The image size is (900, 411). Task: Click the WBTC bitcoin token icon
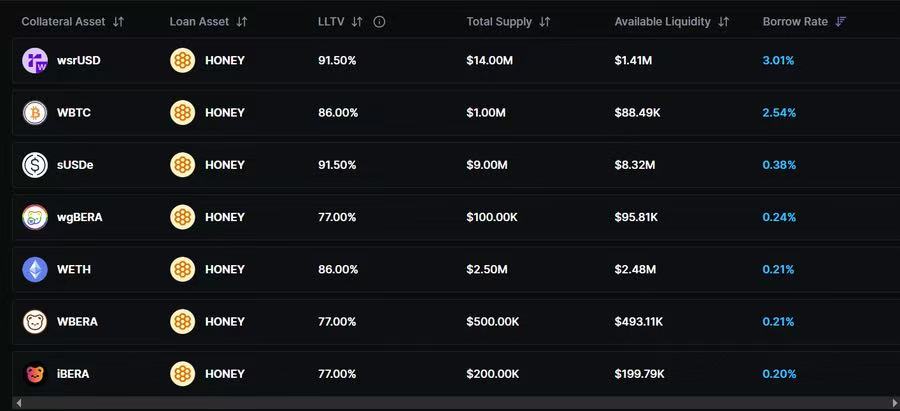click(35, 112)
